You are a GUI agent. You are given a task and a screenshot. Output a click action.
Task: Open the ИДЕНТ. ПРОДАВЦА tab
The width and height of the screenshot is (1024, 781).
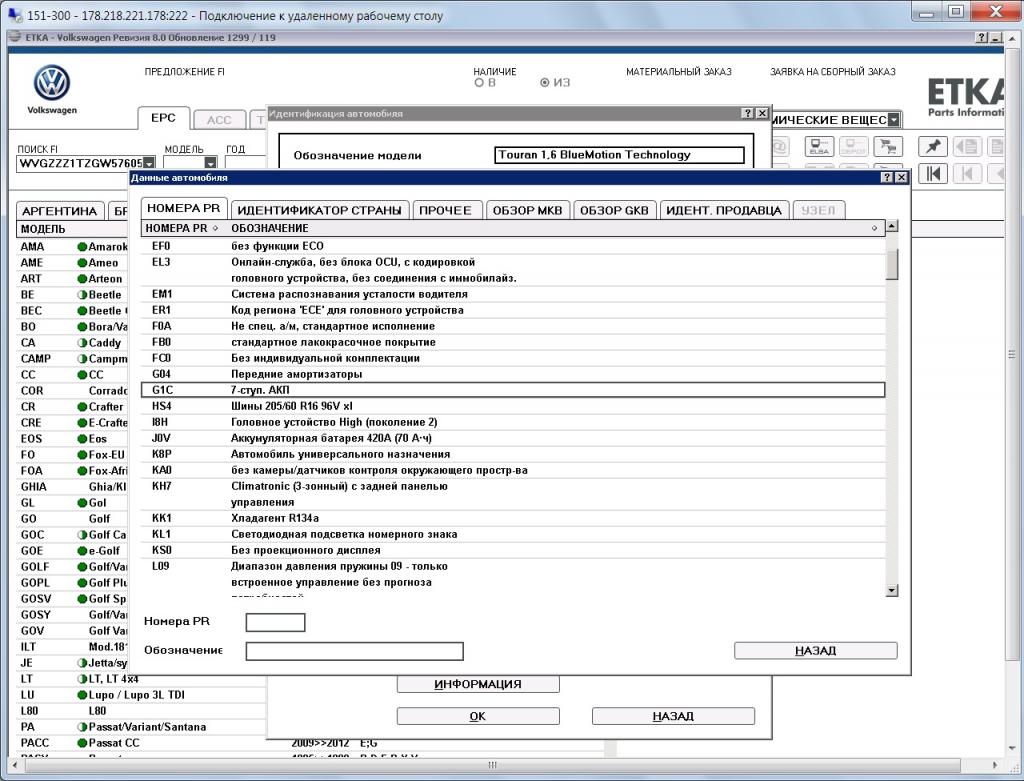pyautogui.click(x=724, y=210)
